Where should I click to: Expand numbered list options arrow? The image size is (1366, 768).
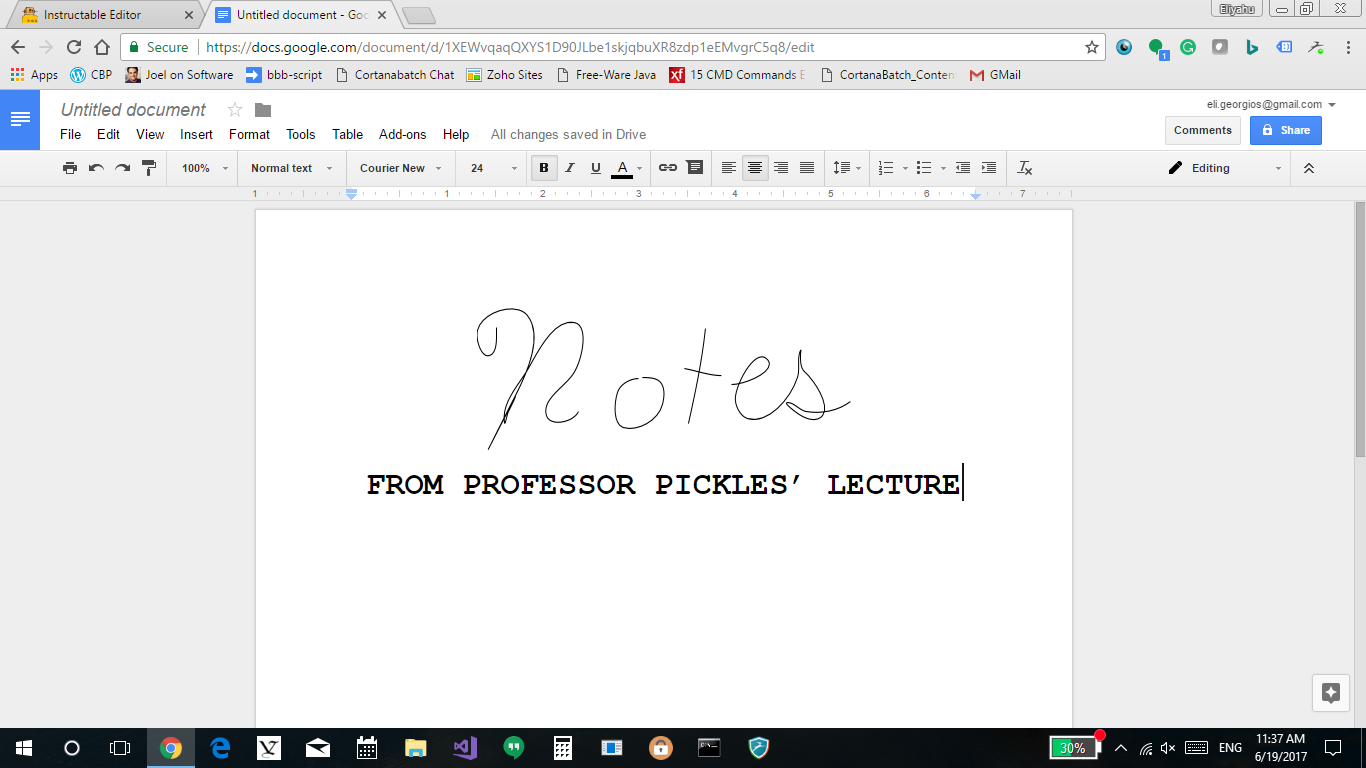pyautogui.click(x=904, y=168)
